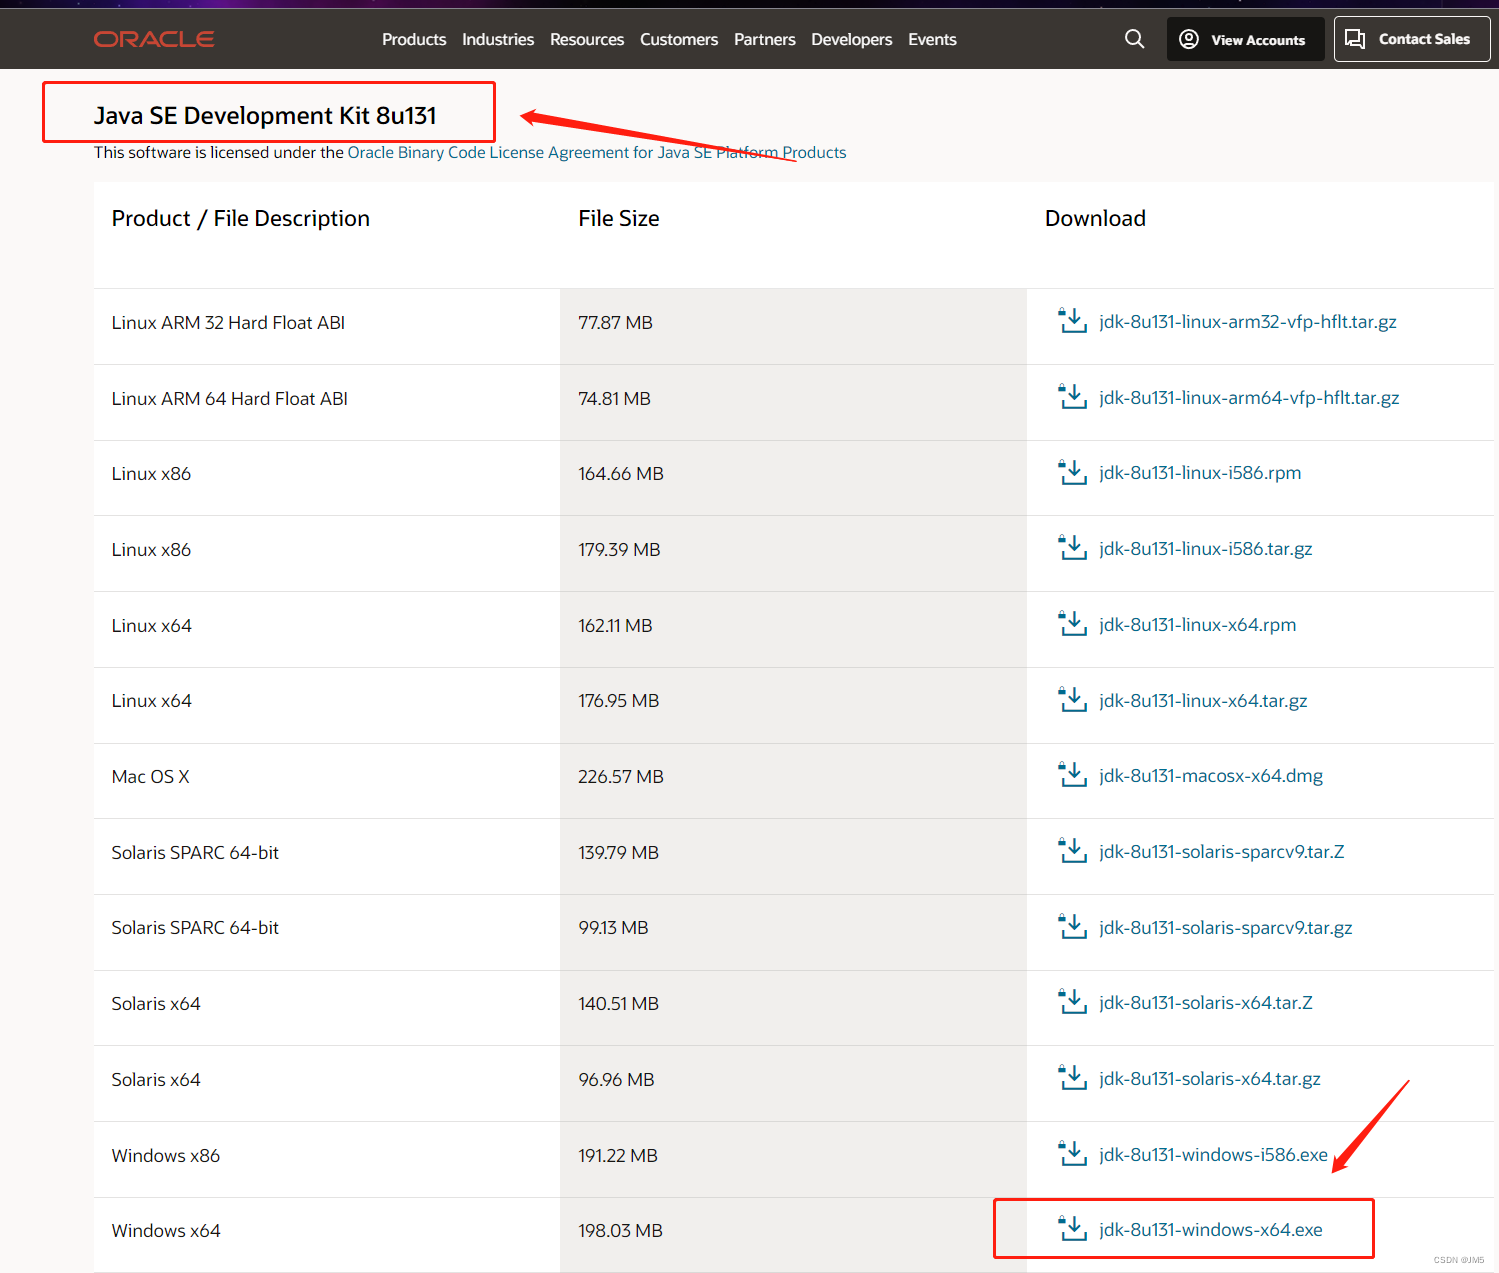The width and height of the screenshot is (1499, 1273).
Task: Click the 198.03 MB file size
Action: point(620,1231)
